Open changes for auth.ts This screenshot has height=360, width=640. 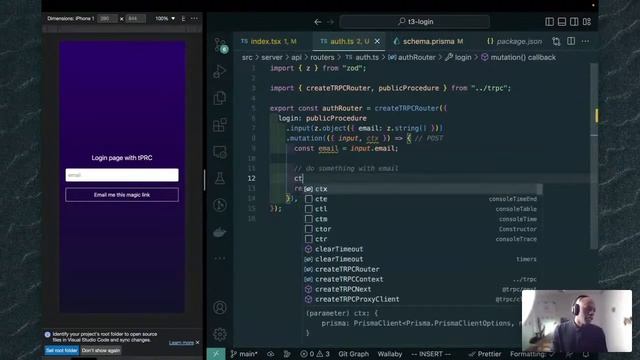coord(556,41)
